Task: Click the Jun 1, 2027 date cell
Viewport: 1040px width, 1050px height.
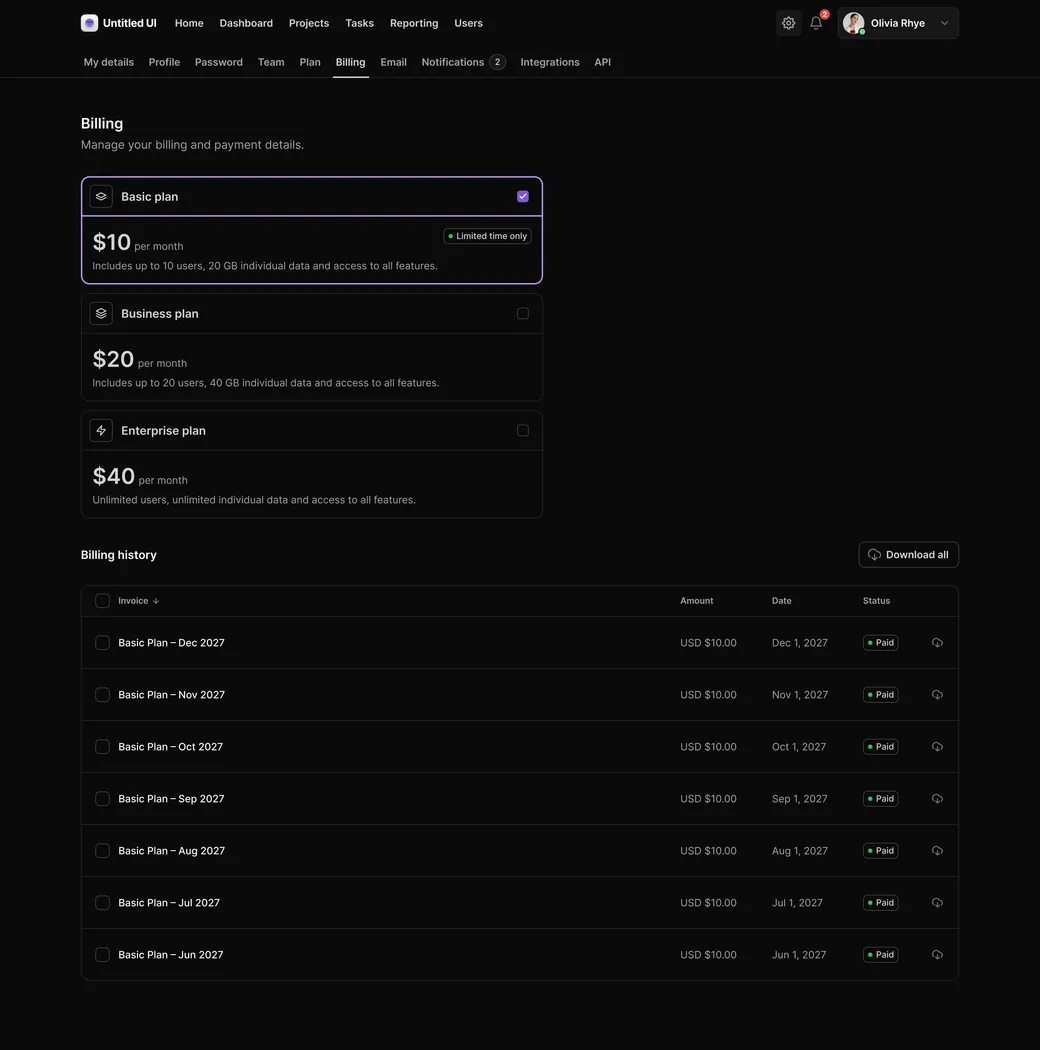Action: pyautogui.click(x=799, y=954)
